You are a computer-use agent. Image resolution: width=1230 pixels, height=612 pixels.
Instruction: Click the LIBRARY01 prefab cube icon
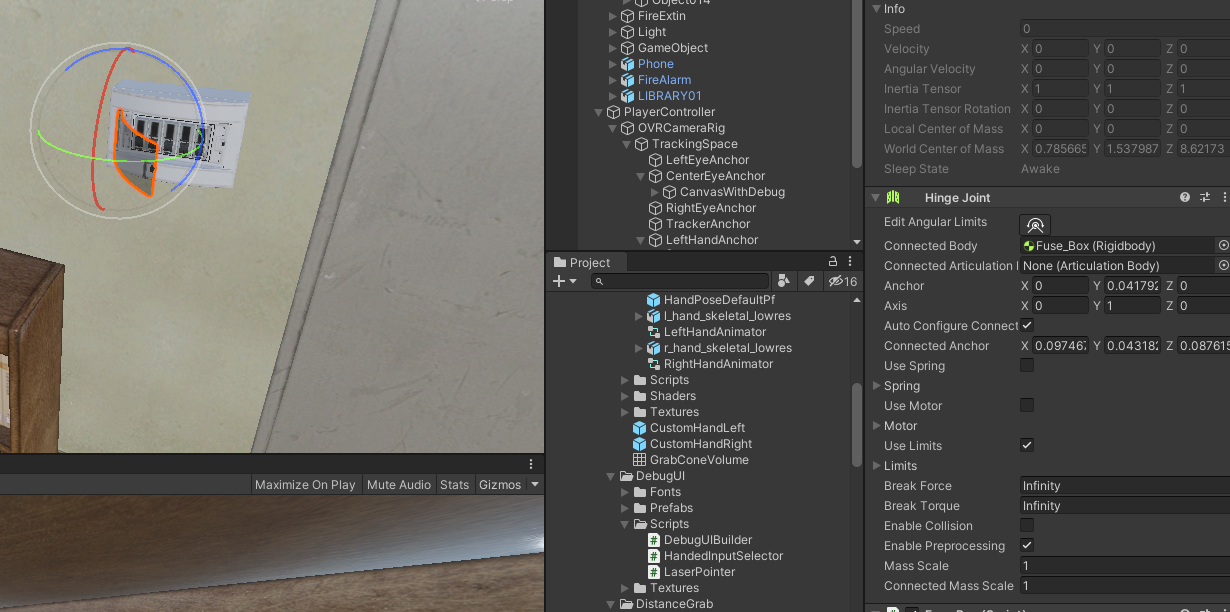coord(628,96)
